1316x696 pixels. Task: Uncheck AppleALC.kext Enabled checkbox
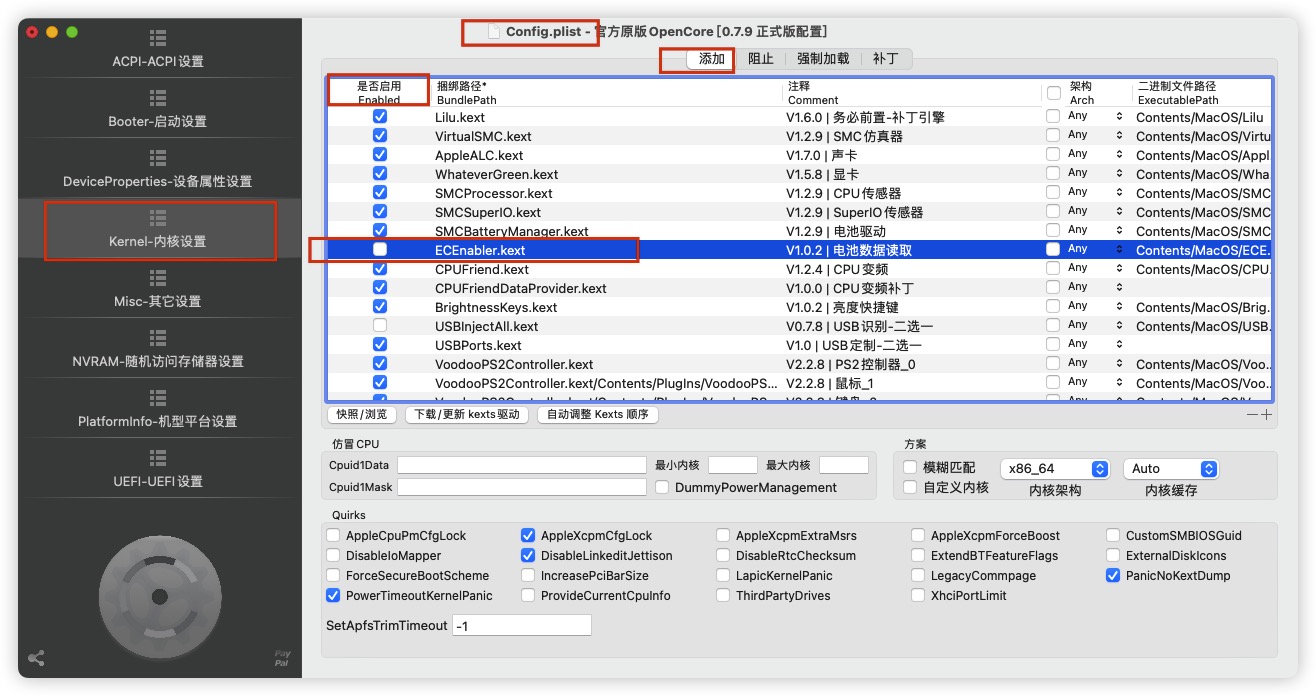380,154
